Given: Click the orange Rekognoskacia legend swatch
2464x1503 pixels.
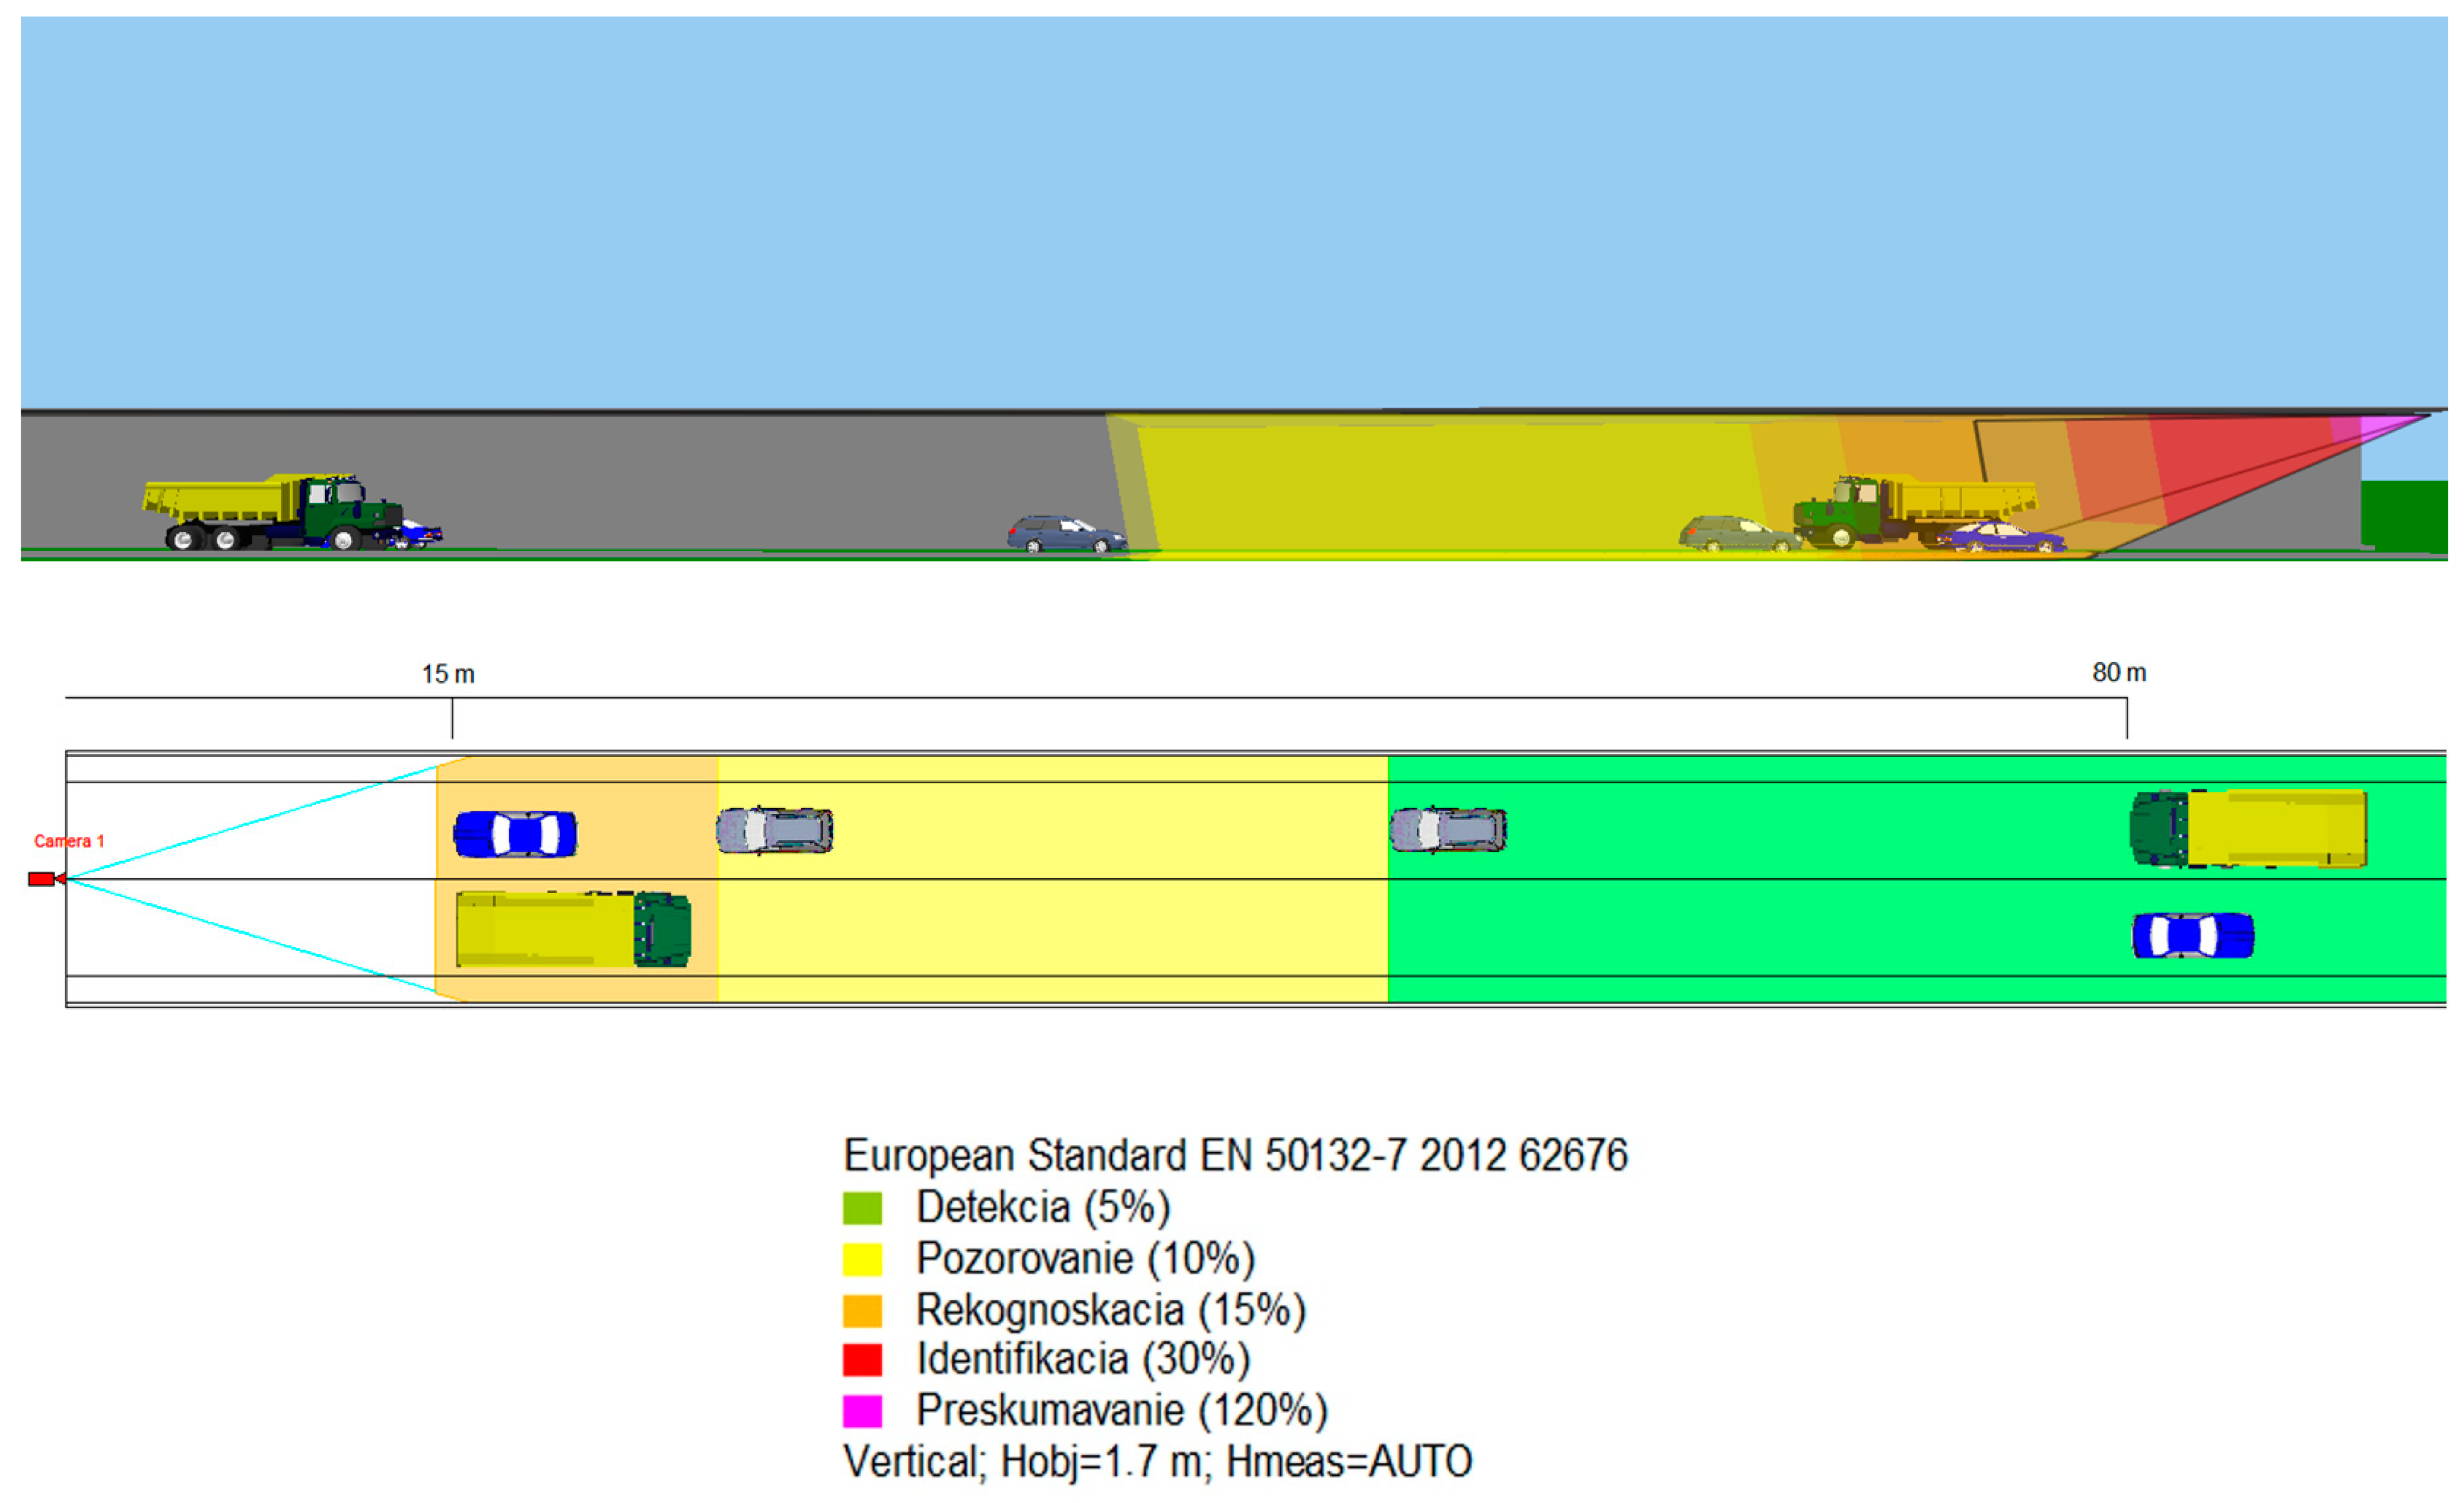Looking at the screenshot, I should (x=862, y=1310).
